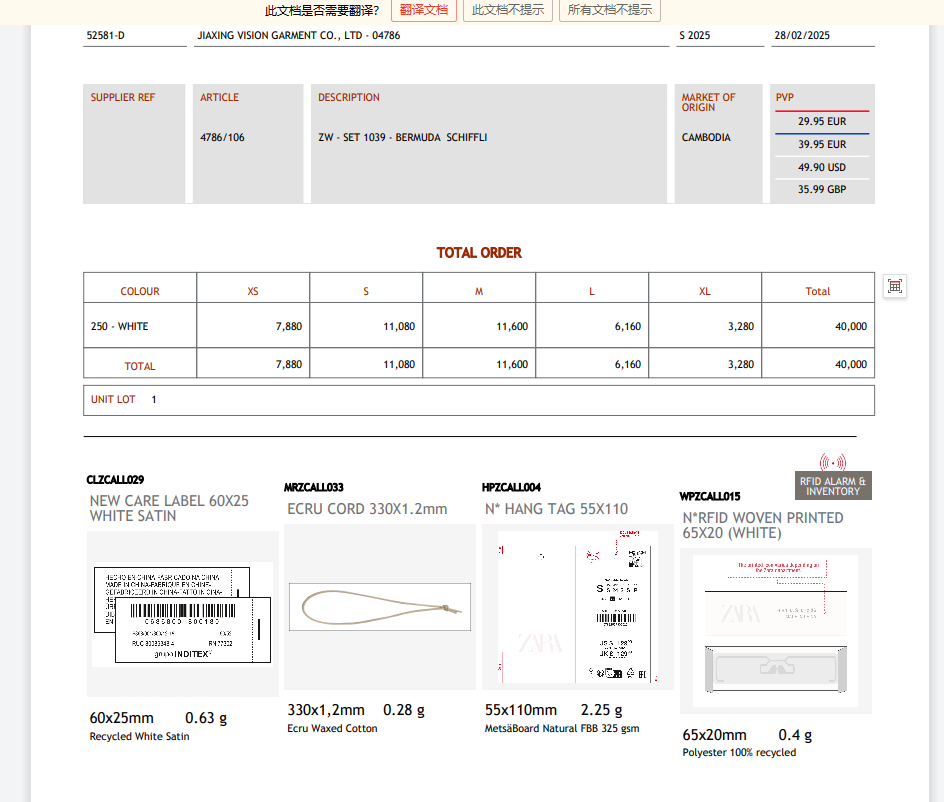Open the ecru cord product image
The width and height of the screenshot is (944, 802).
tap(379, 607)
